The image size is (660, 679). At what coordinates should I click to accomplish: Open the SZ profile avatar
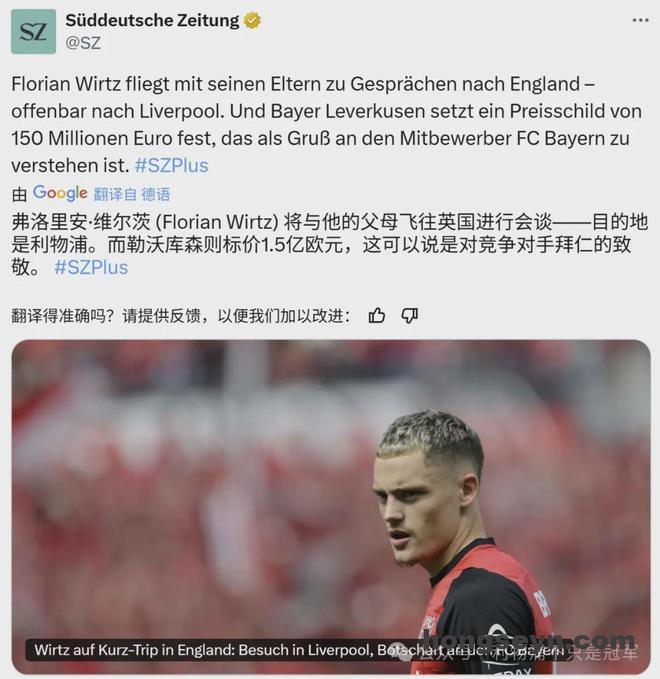click(x=33, y=32)
